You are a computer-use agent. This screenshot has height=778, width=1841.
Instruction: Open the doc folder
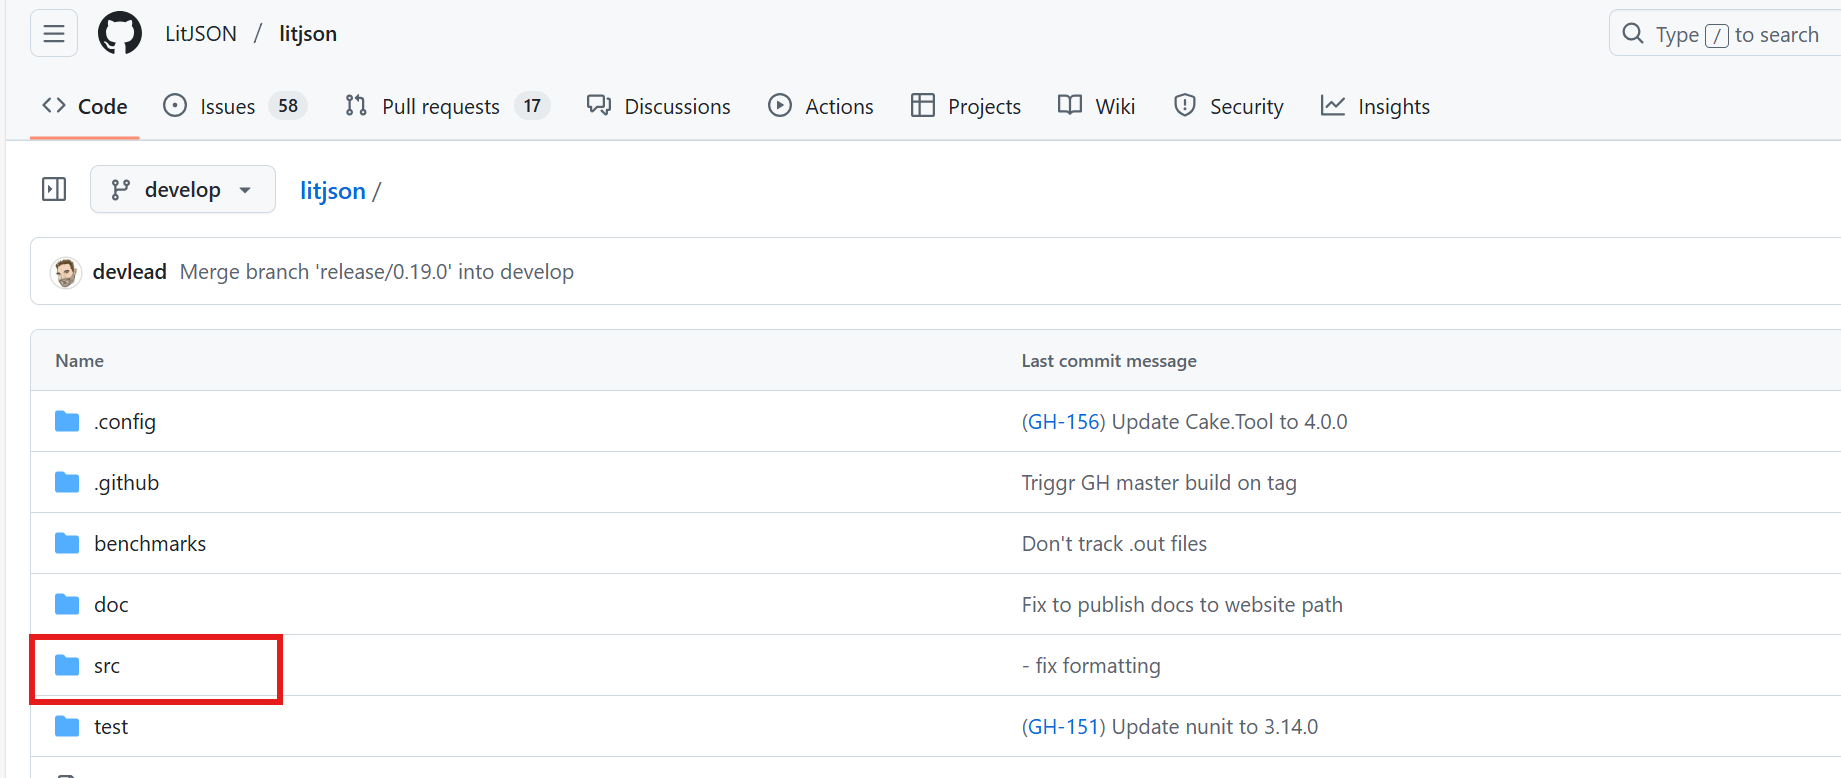[x=111, y=605]
